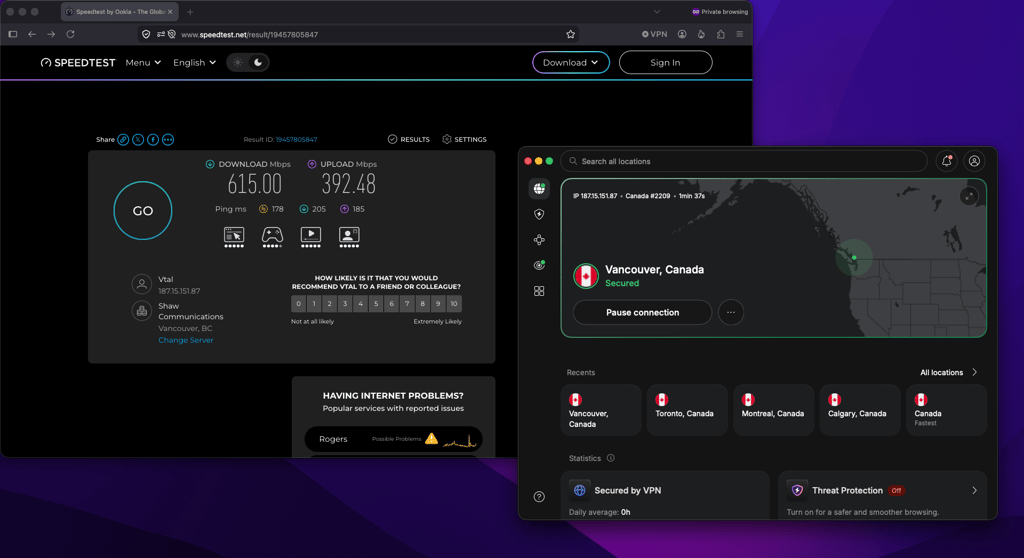Open VPN app notifications bell
Image resolution: width=1024 pixels, height=558 pixels.
pyautogui.click(x=946, y=161)
